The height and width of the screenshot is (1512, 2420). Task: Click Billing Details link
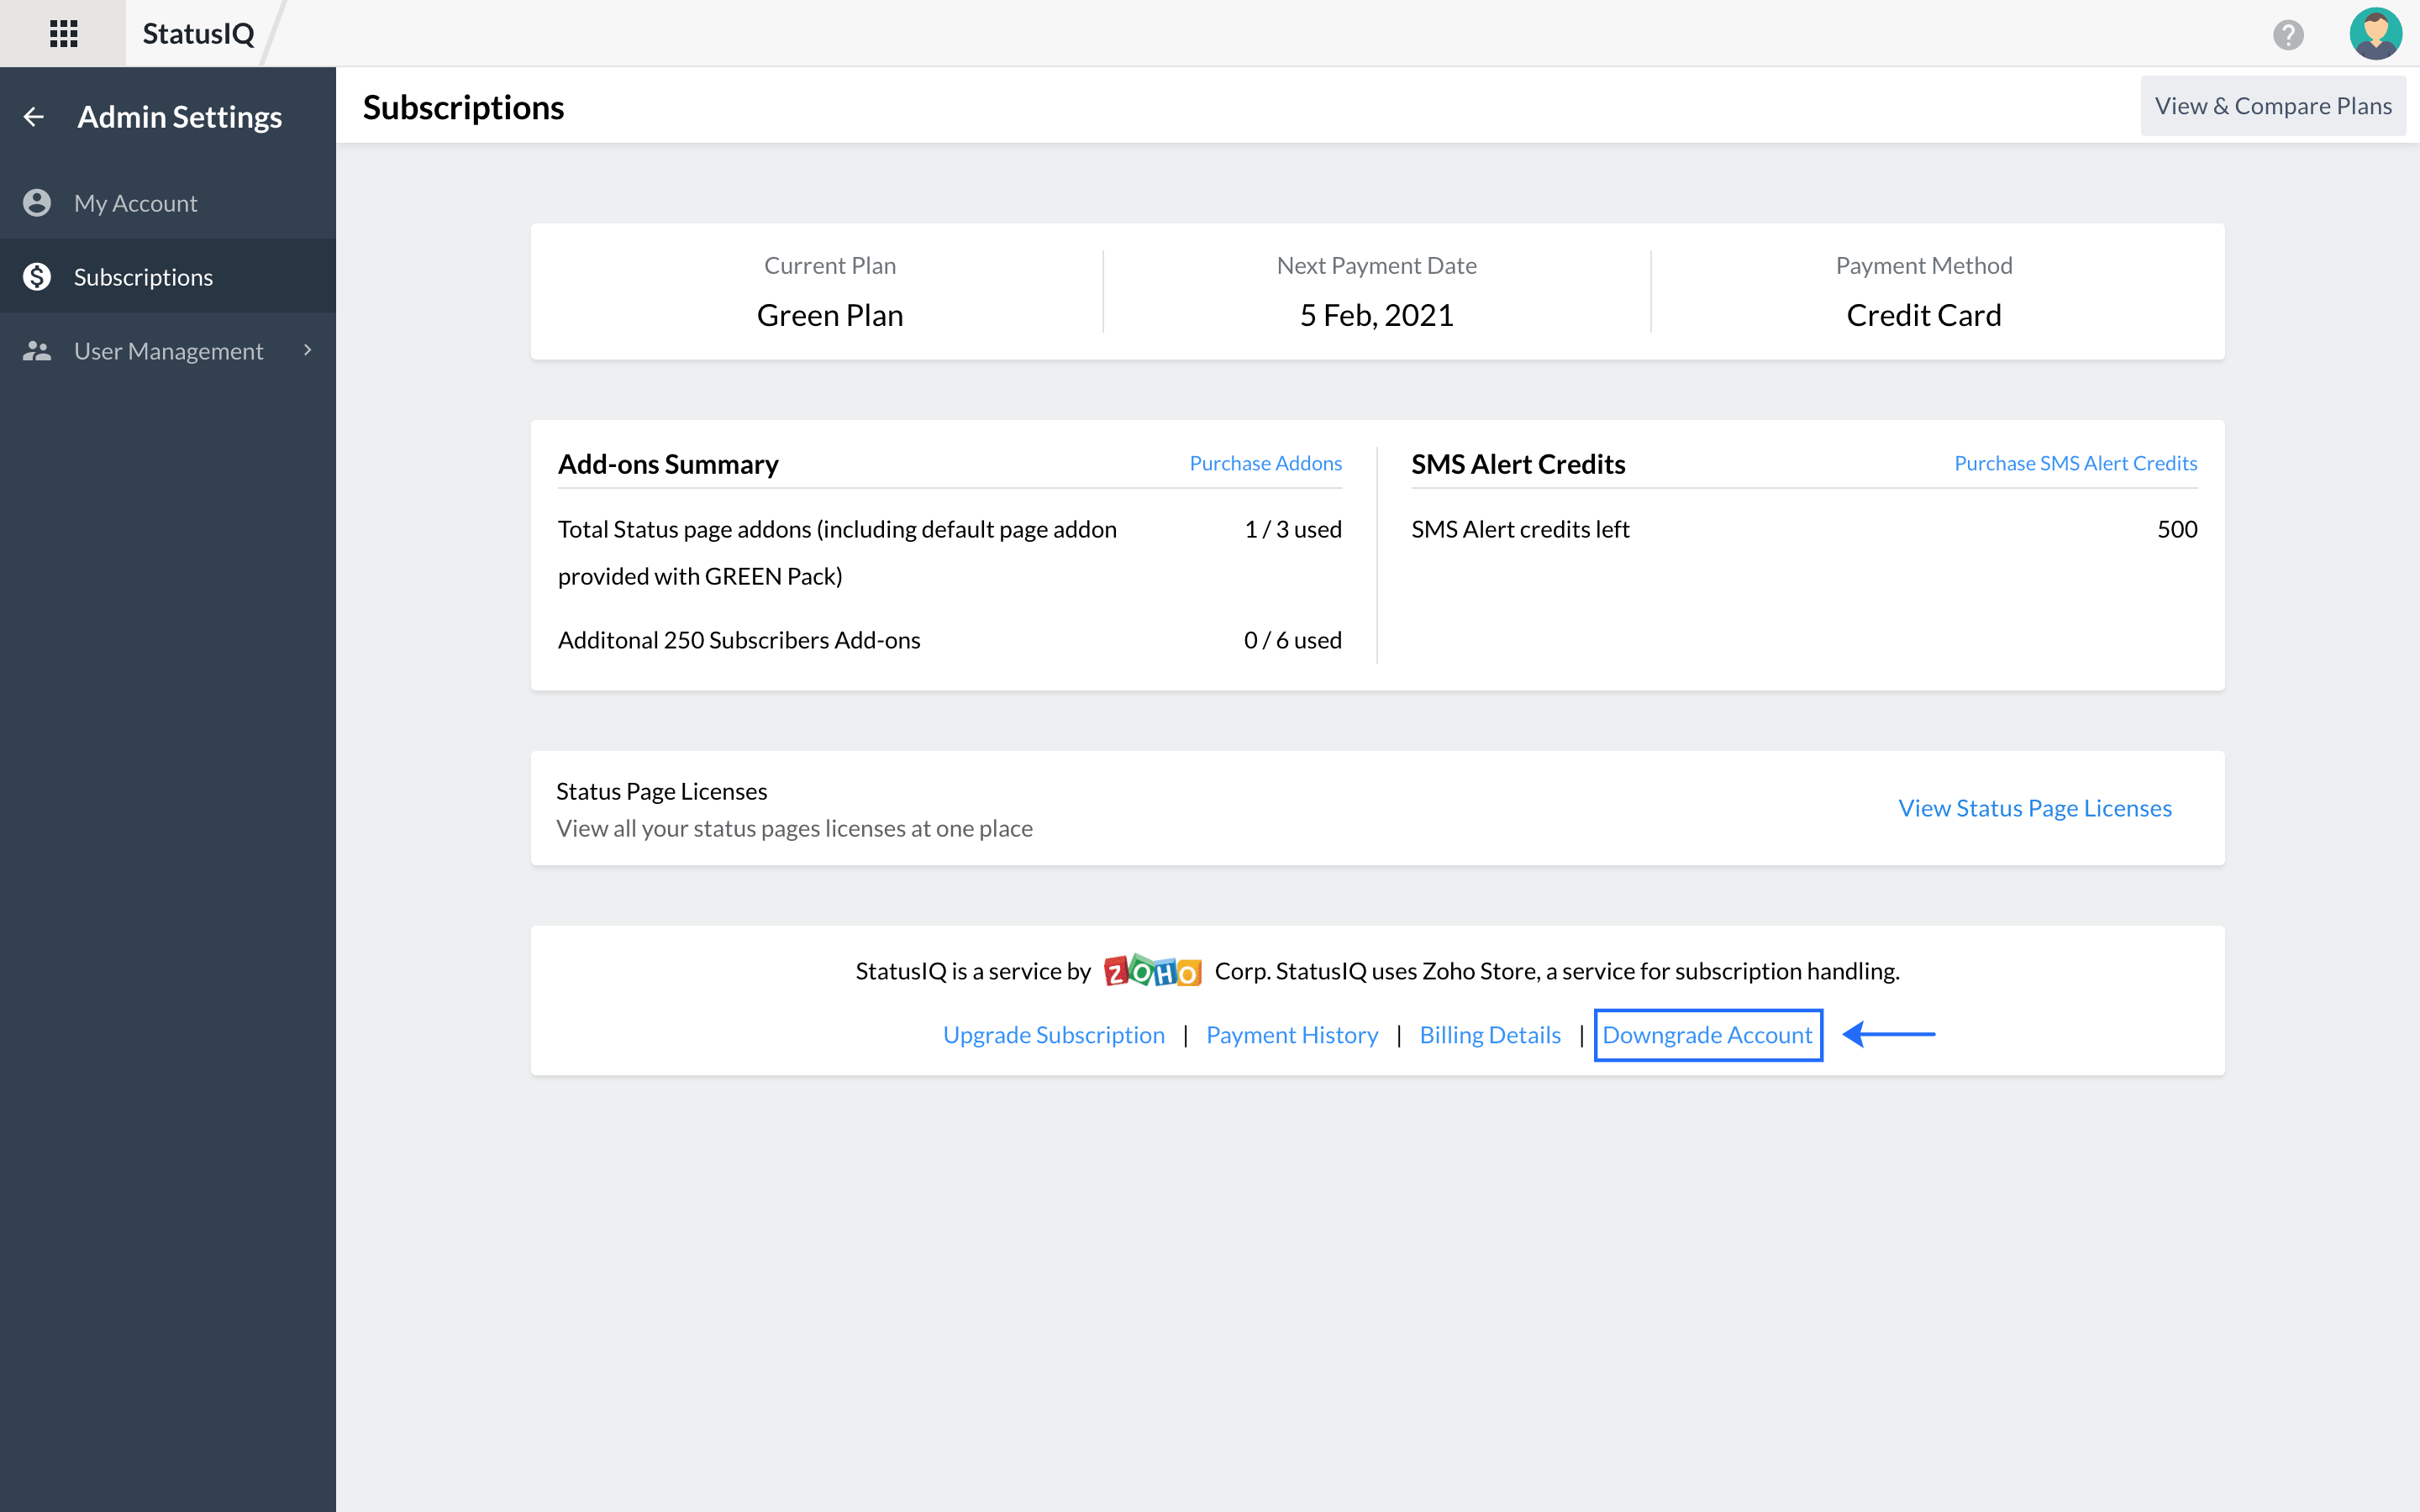[x=1490, y=1035]
